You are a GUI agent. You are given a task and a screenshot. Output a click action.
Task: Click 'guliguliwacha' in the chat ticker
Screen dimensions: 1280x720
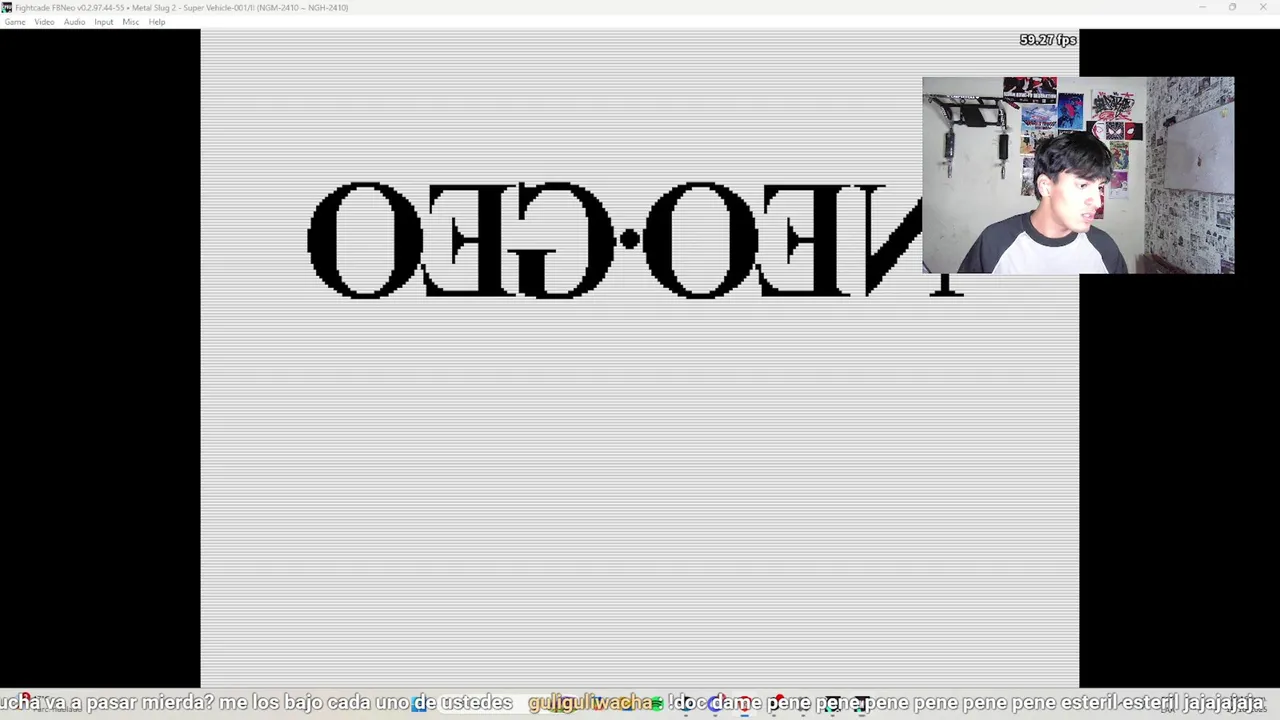(590, 703)
